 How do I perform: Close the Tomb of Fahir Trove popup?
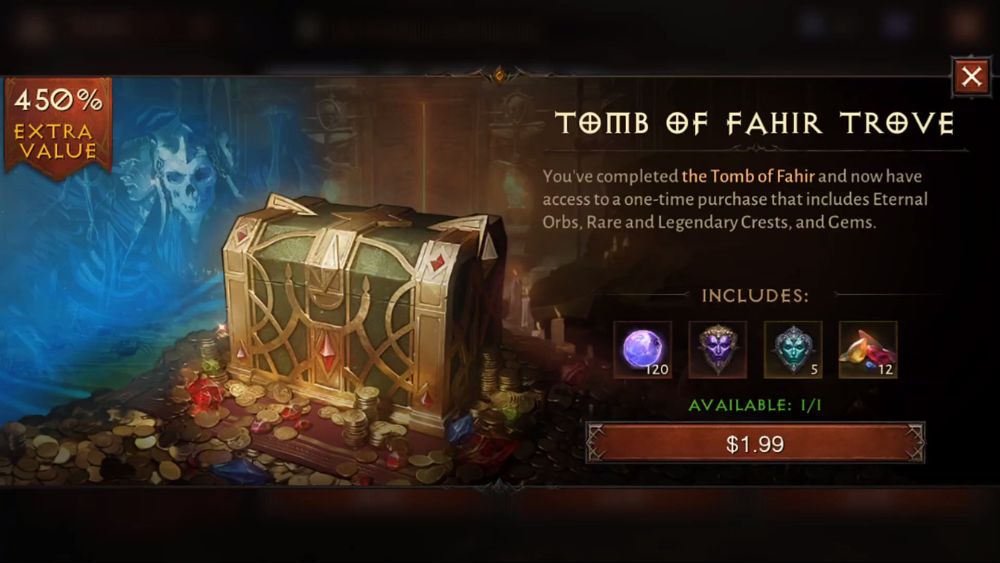pos(971,77)
